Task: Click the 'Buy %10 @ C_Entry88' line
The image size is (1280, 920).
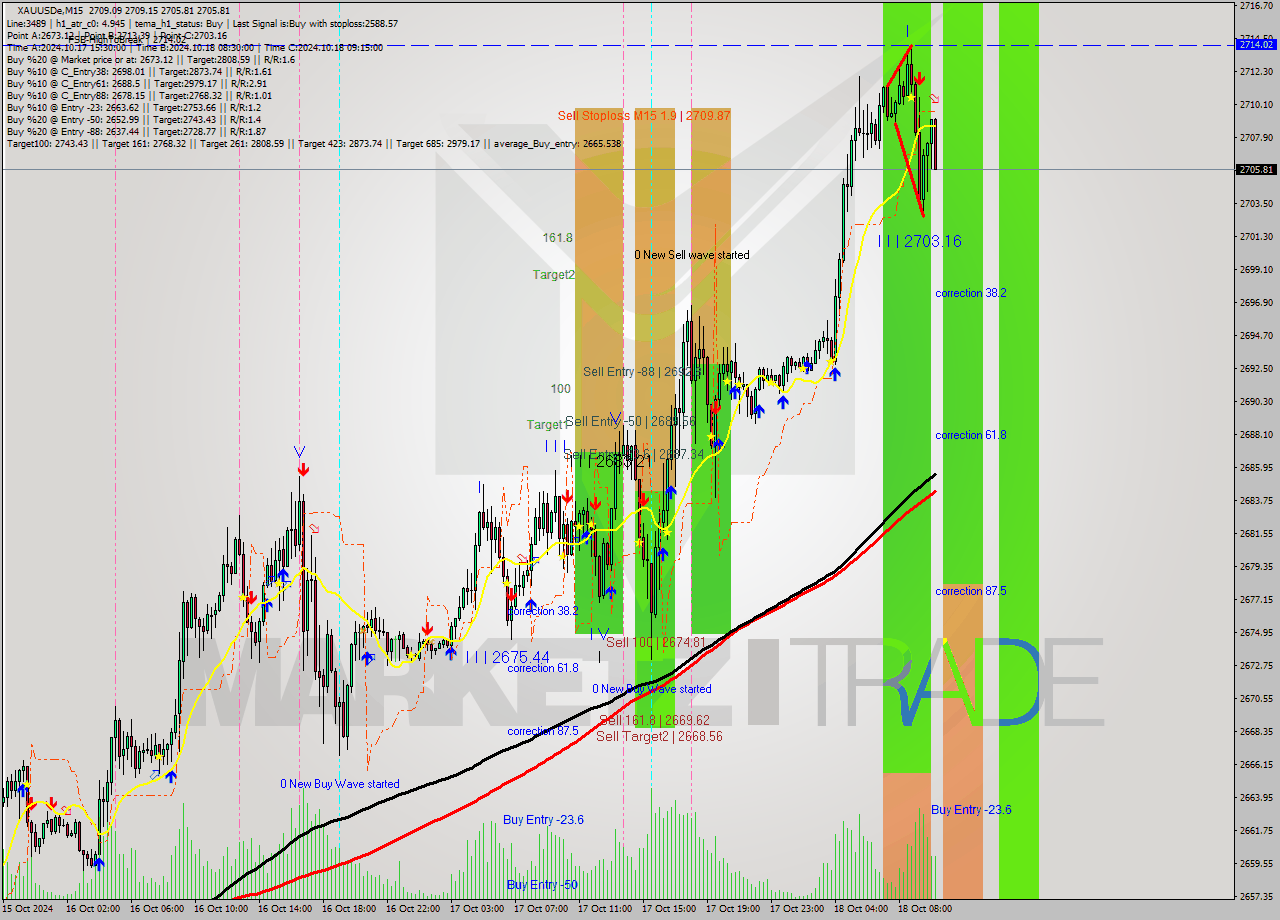Action: 140,95
